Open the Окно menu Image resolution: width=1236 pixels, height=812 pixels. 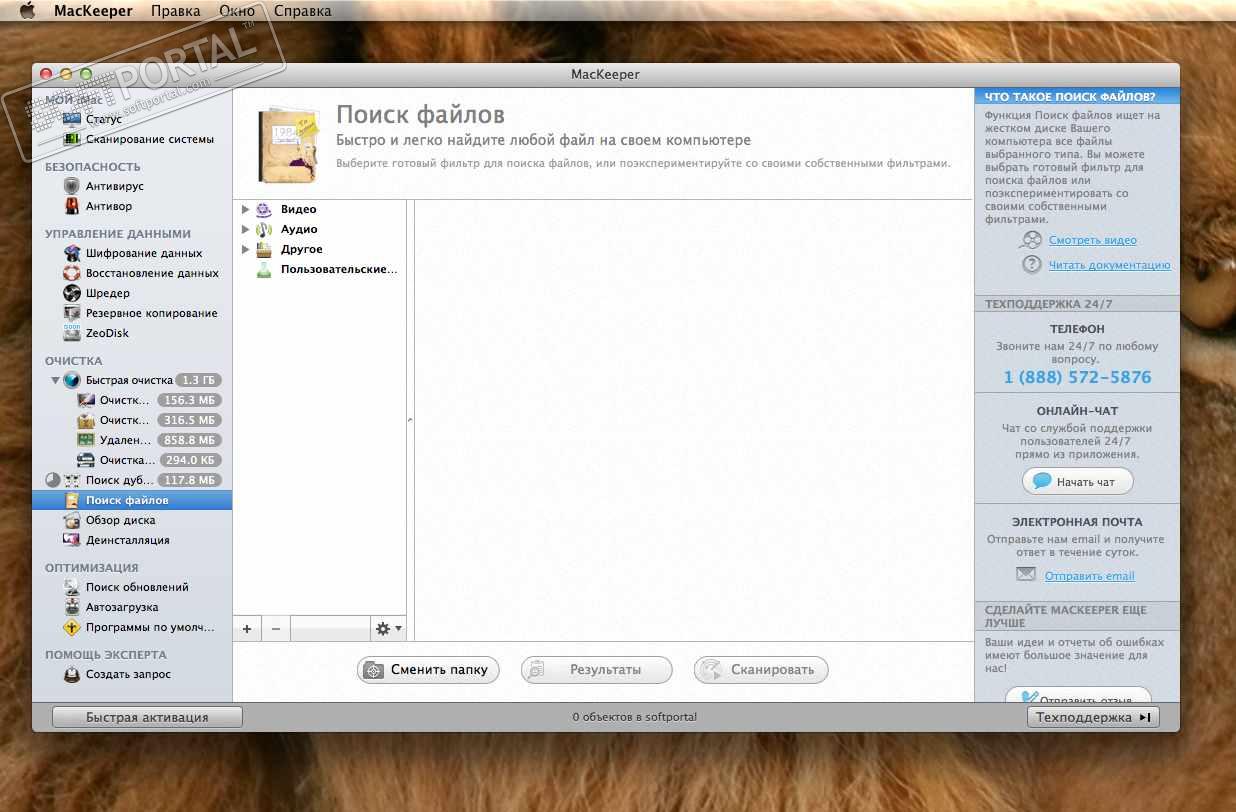click(236, 11)
